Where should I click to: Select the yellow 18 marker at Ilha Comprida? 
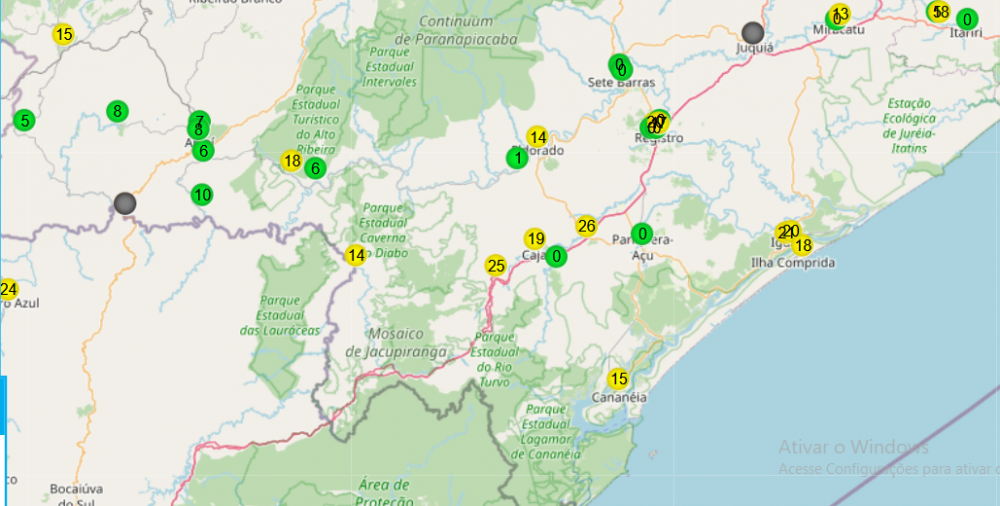tap(802, 245)
